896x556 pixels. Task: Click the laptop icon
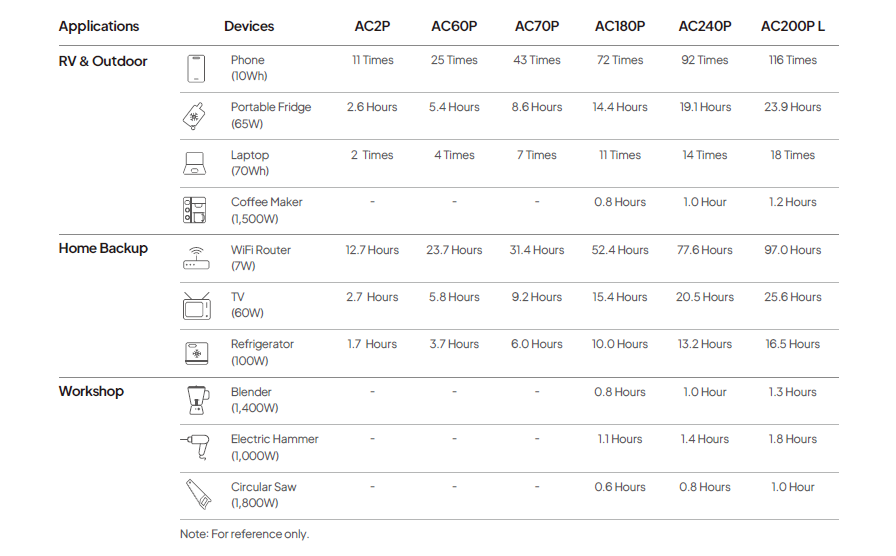pyautogui.click(x=195, y=163)
